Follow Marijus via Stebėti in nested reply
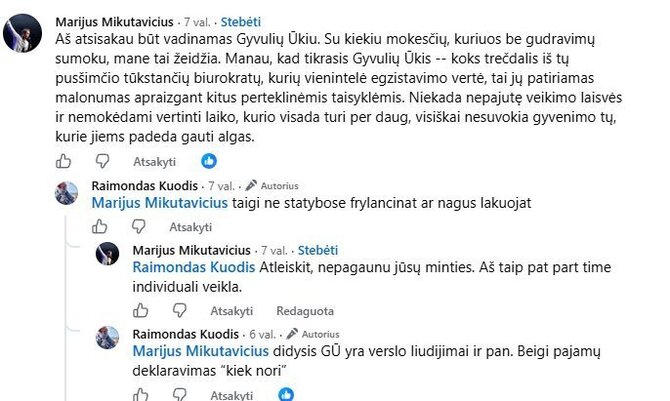This screenshot has height=401, width=670. click(317, 250)
